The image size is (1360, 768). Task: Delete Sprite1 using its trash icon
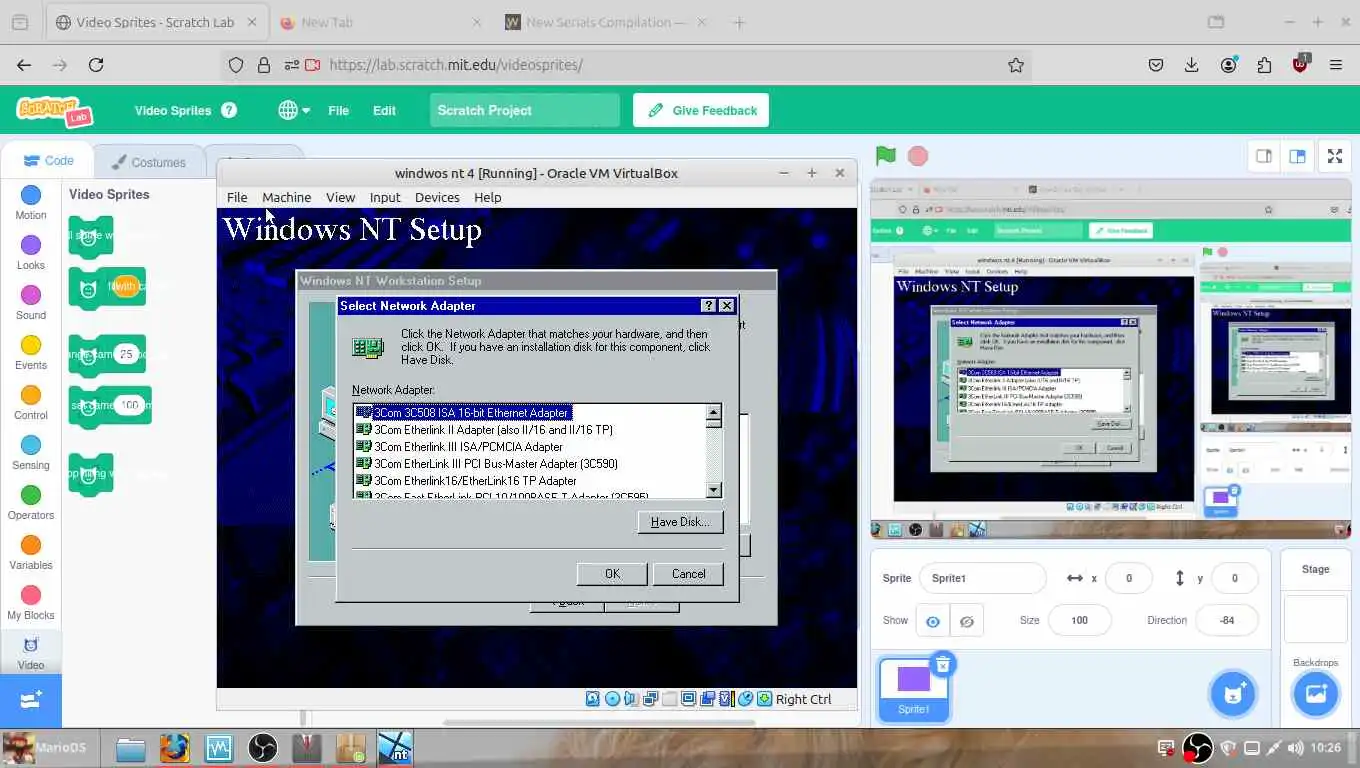tap(942, 663)
